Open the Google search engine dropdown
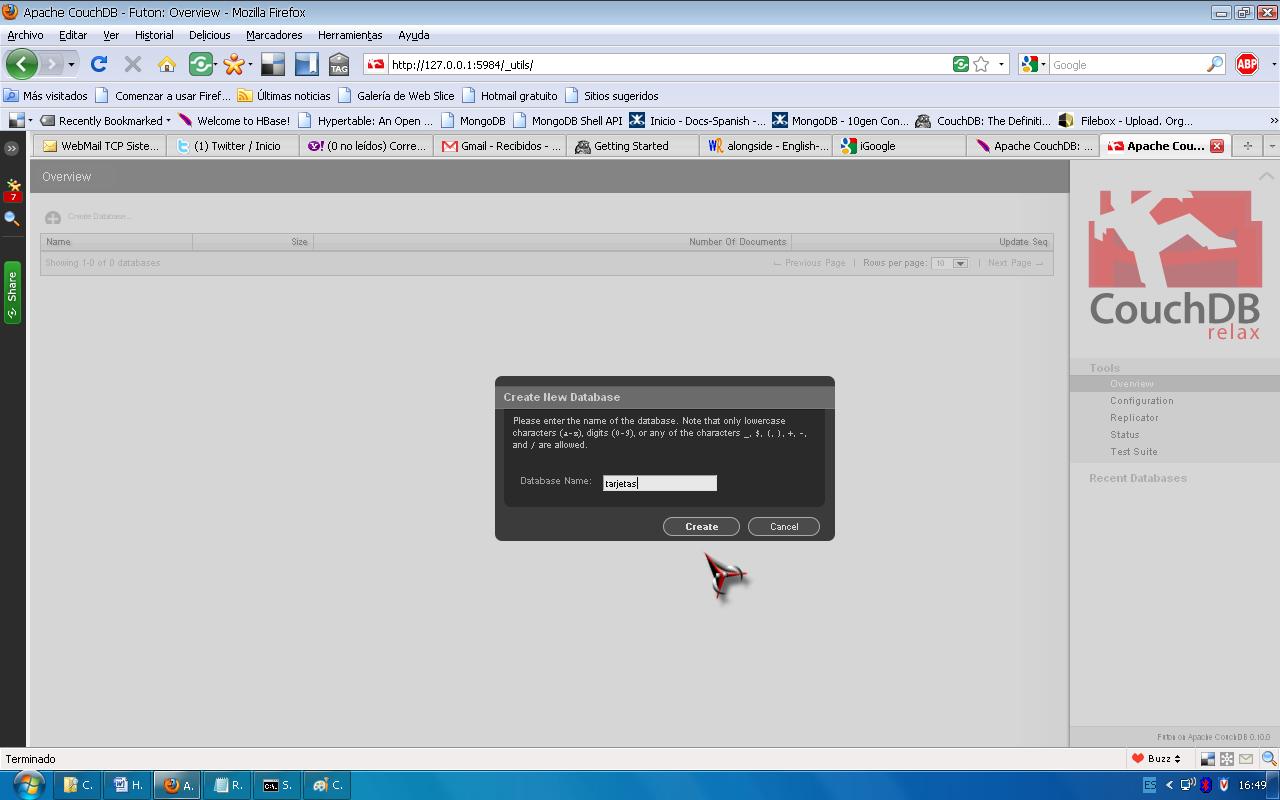This screenshot has height=800, width=1280. click(x=1033, y=64)
